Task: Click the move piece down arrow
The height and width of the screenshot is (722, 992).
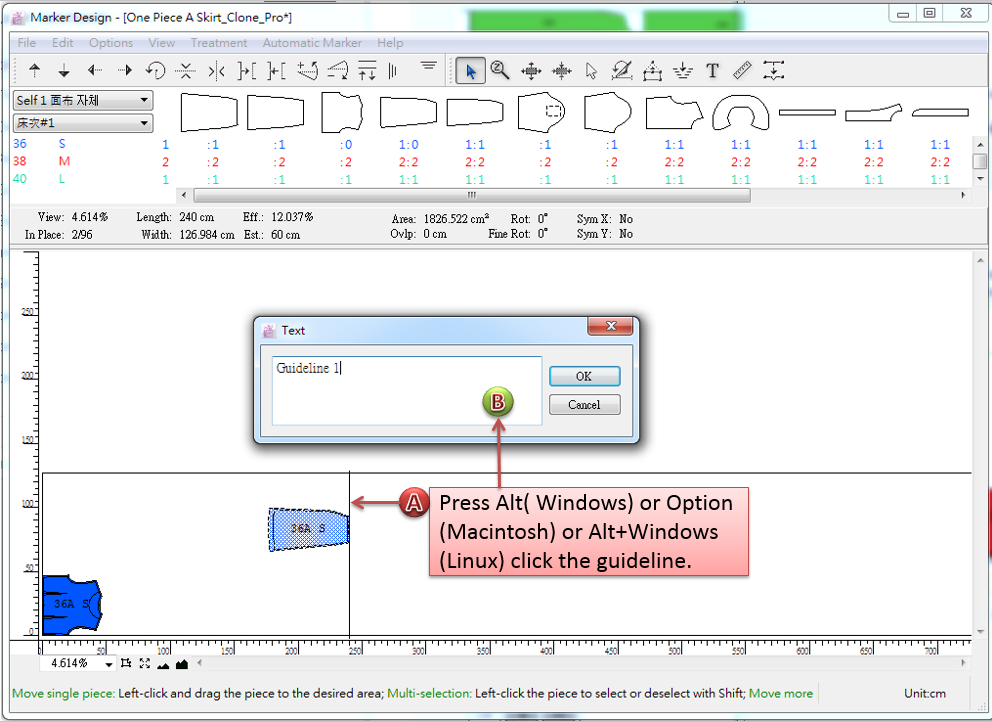Action: pyautogui.click(x=64, y=70)
